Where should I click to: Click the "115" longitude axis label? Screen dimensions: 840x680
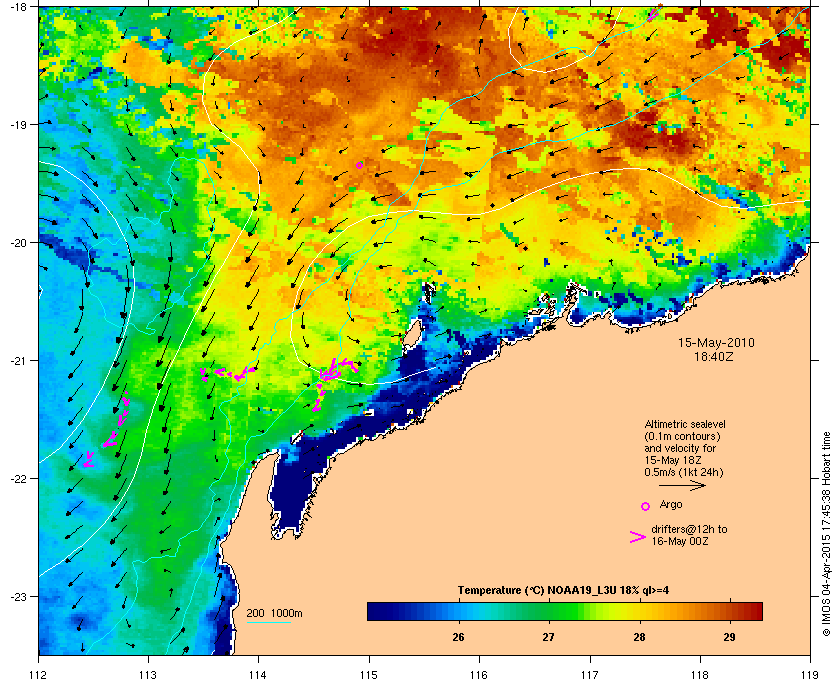[369, 674]
